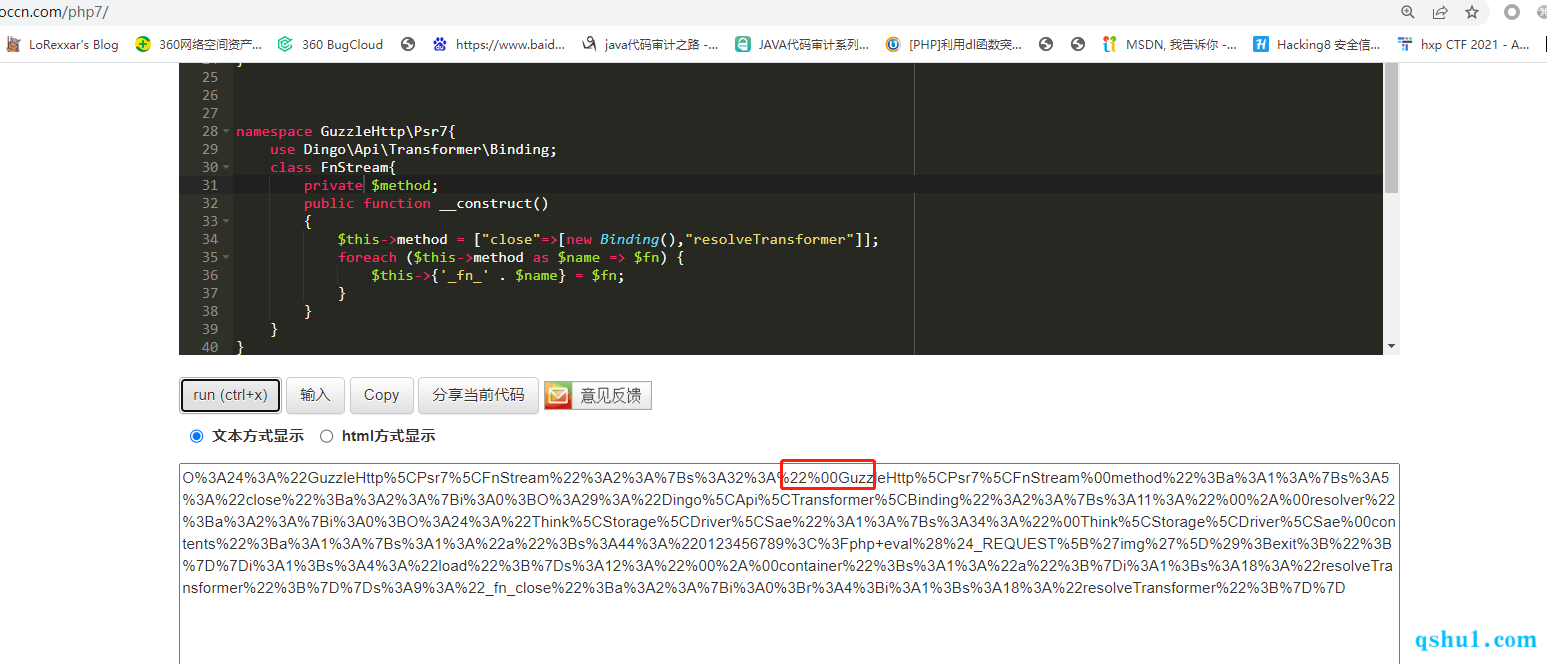Collapse foreach block fold arrow on line 35
Viewport: 1547px width, 664px height.
(x=226, y=257)
